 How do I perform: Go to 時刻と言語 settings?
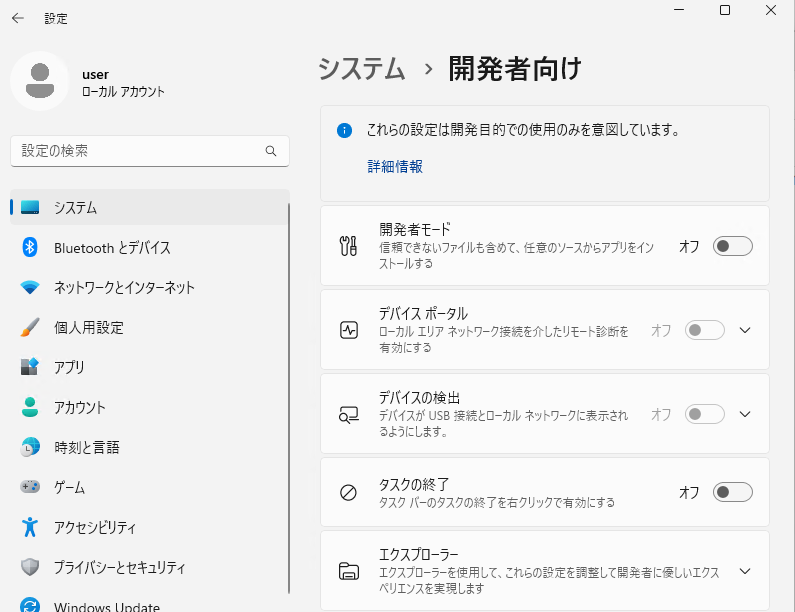[87, 447]
